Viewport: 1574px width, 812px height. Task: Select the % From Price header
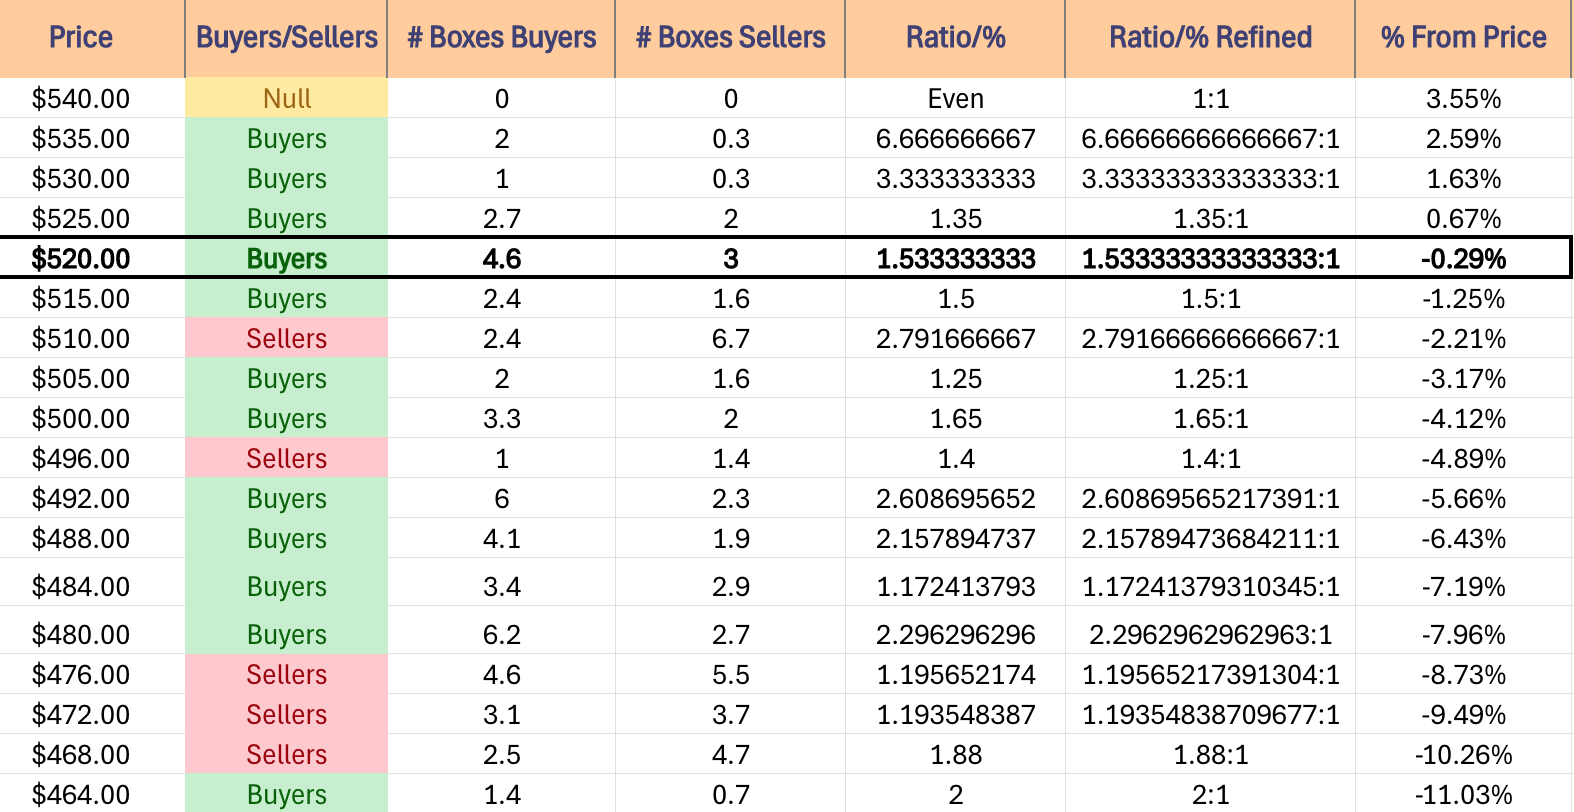1463,38
